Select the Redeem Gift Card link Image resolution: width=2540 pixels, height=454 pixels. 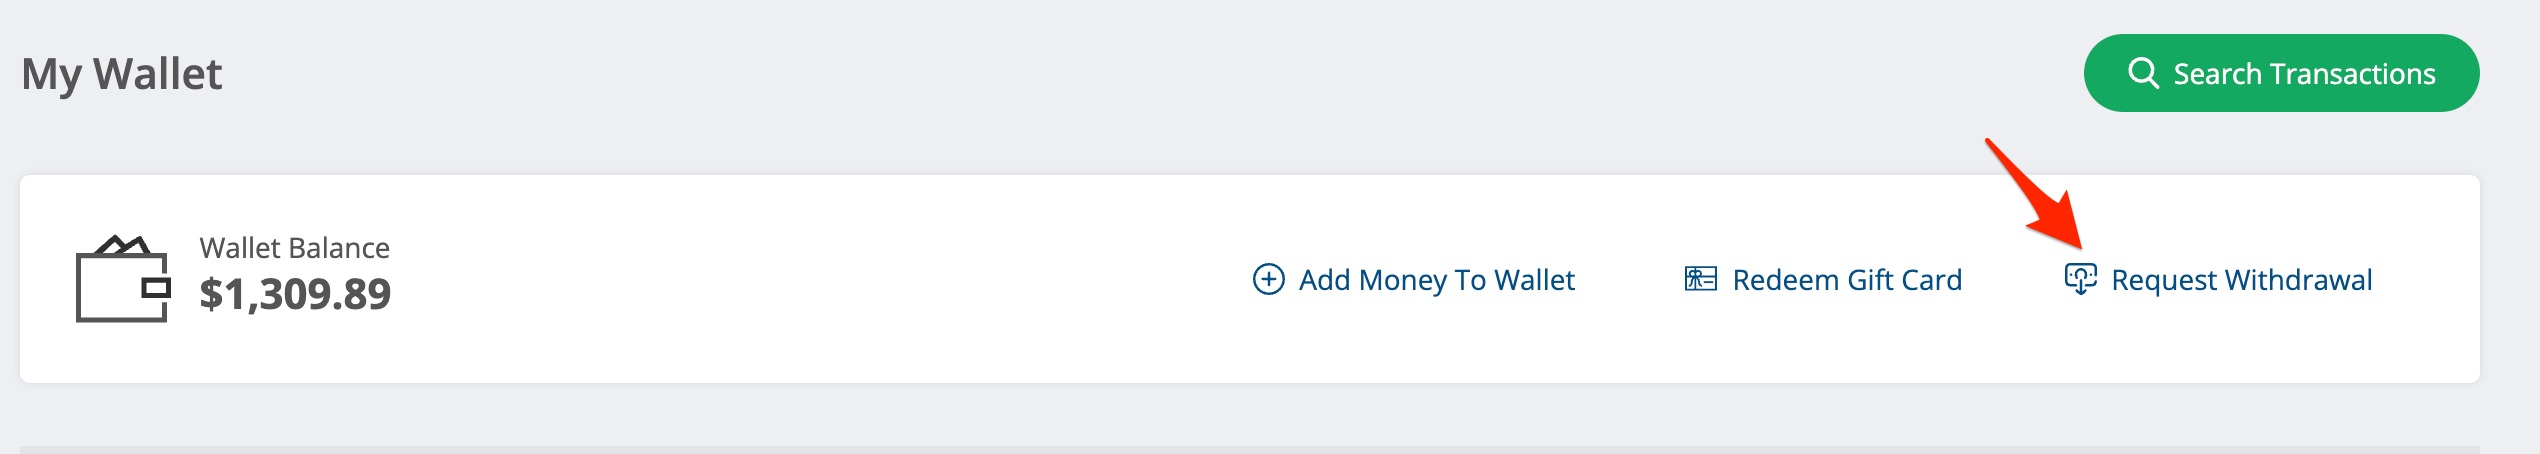(1846, 280)
